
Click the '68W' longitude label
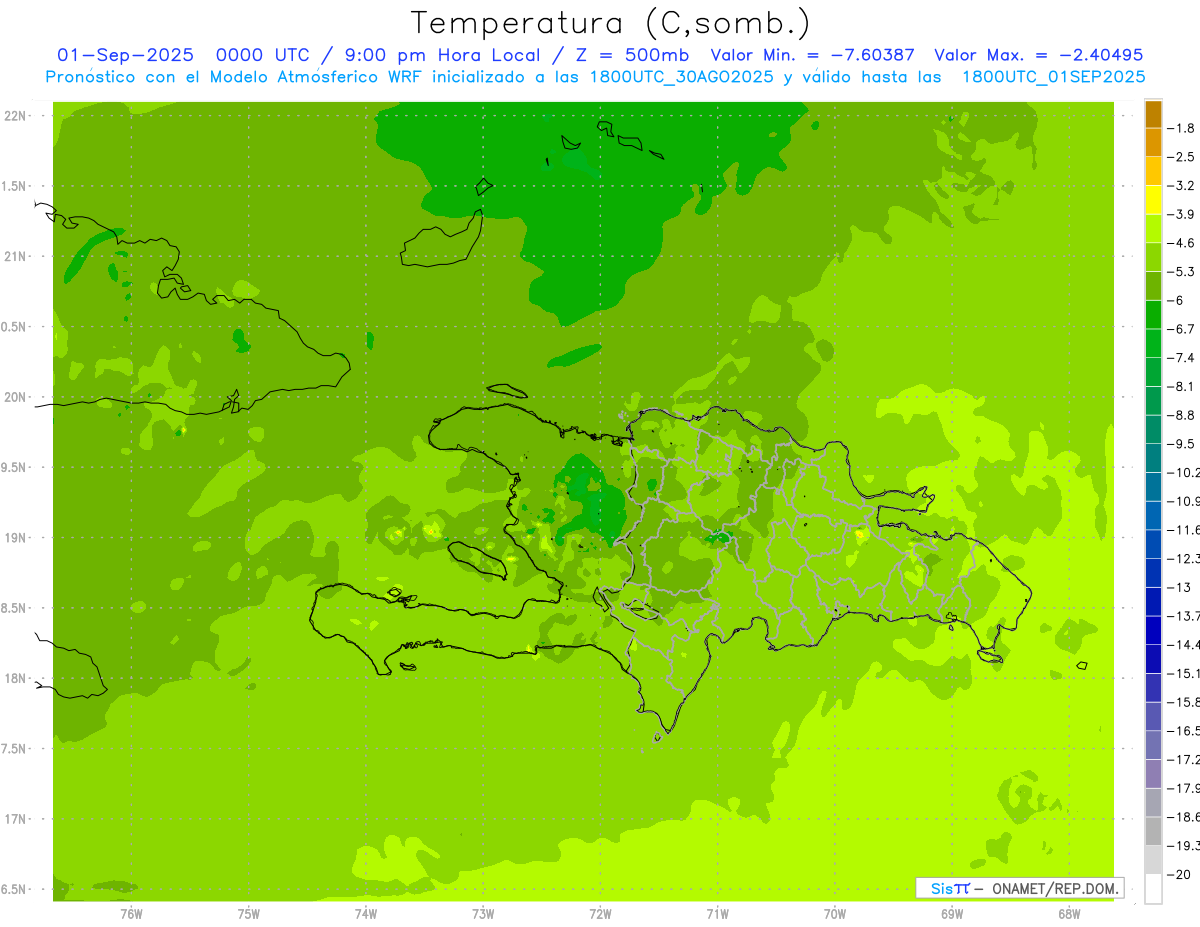(1069, 914)
